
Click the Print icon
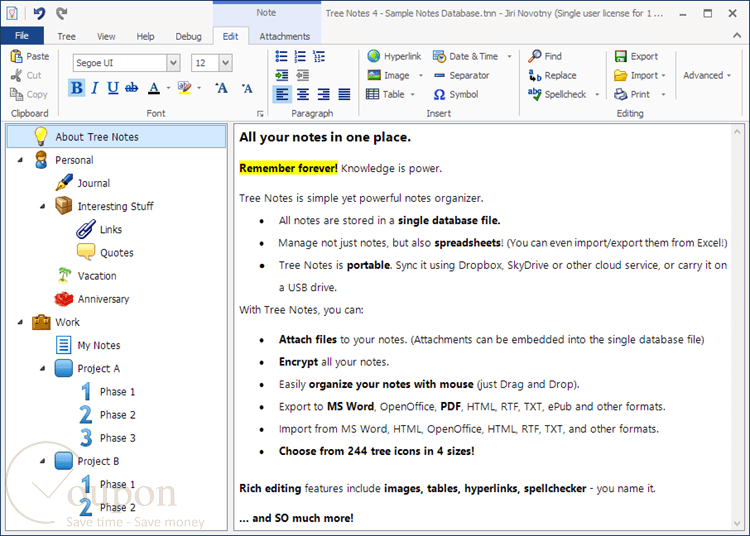point(621,94)
